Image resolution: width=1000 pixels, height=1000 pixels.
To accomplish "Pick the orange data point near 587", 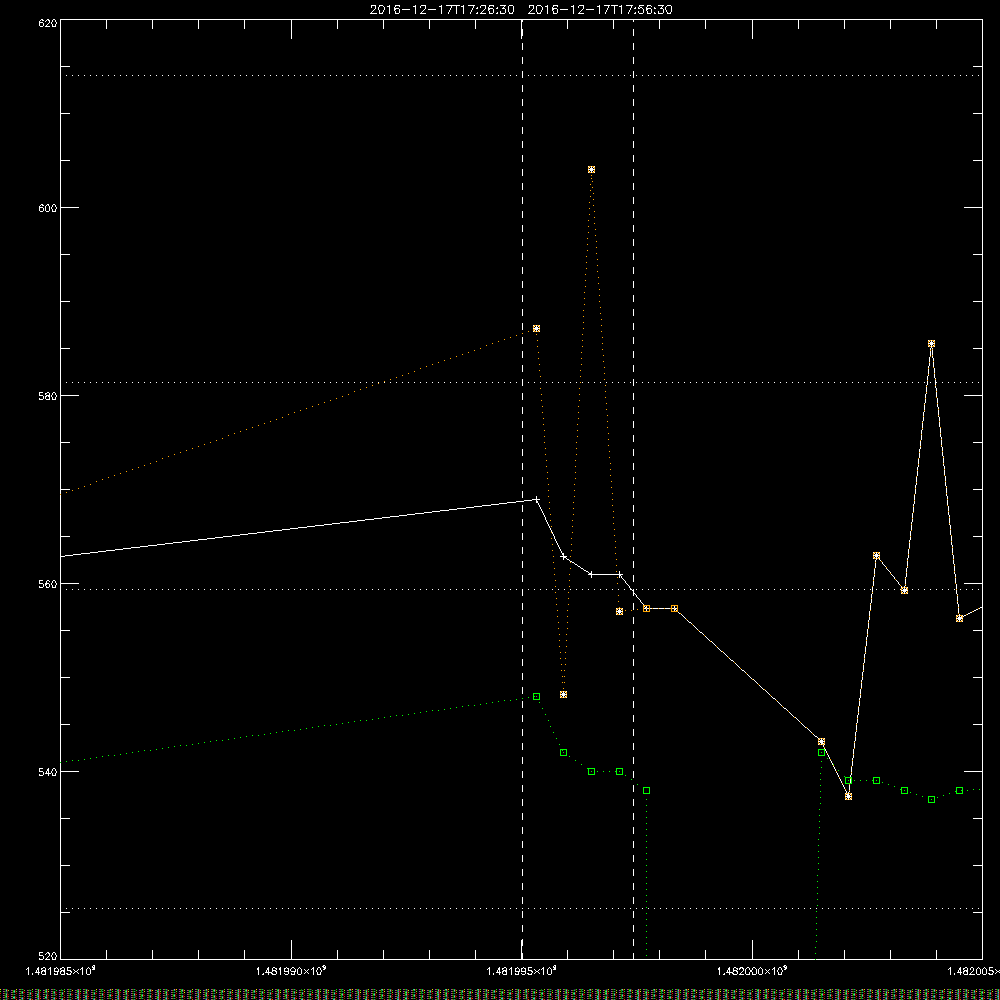I will pos(536,328).
